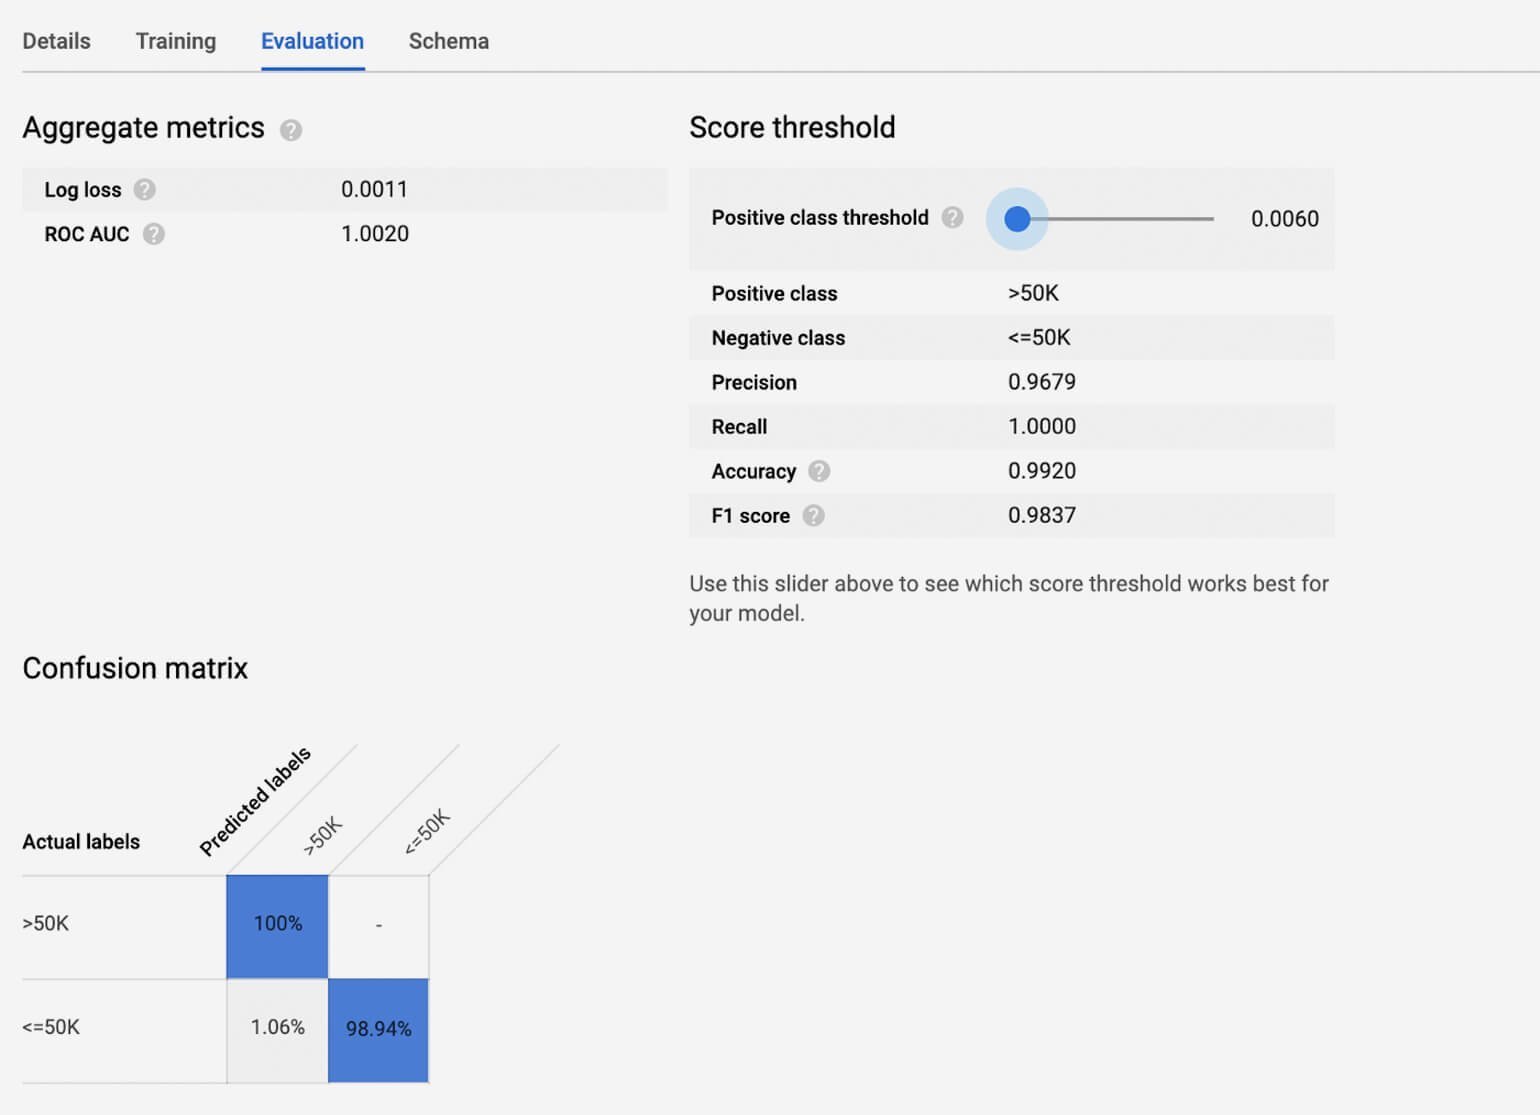
Task: Click the Precision value 0.9679
Action: [1041, 382]
